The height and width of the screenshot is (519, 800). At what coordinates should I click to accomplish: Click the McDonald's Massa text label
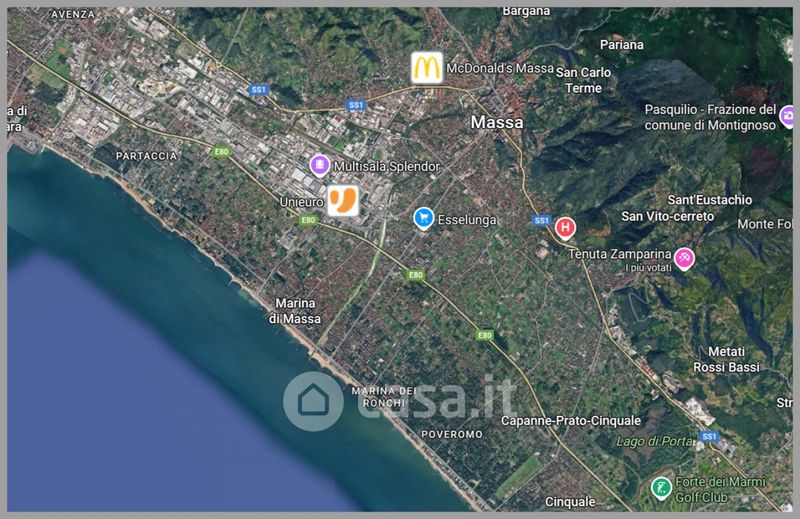500,68
